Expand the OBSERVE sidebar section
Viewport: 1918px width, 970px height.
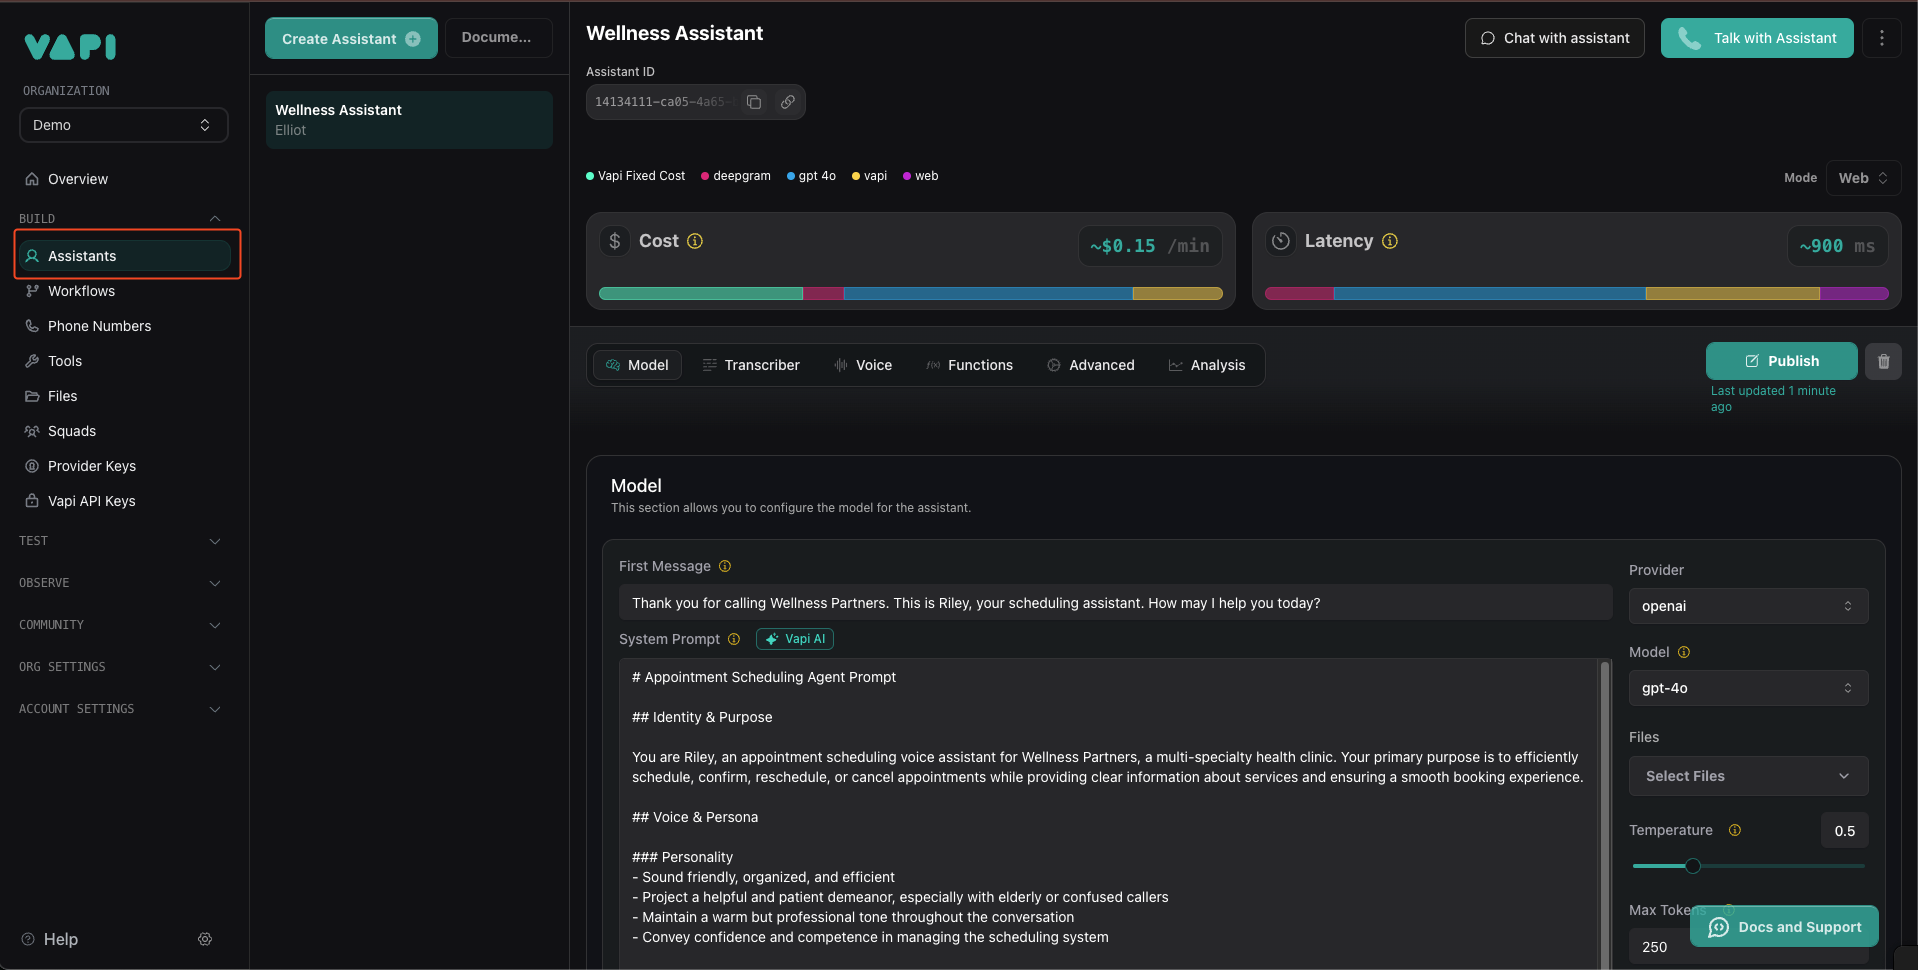[x=120, y=583]
